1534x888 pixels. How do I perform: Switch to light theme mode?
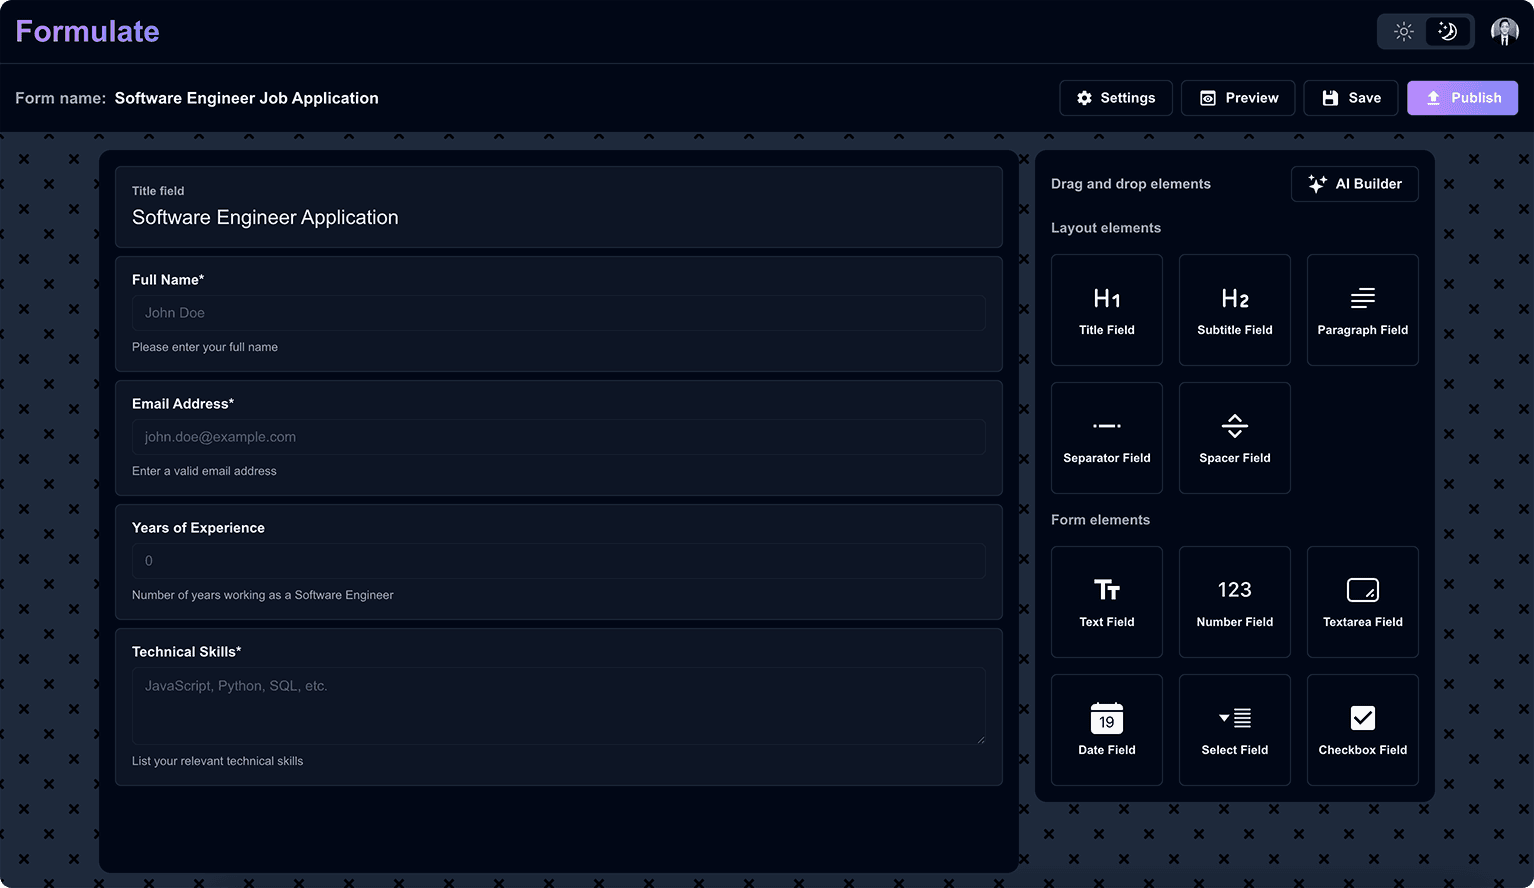tap(1403, 31)
